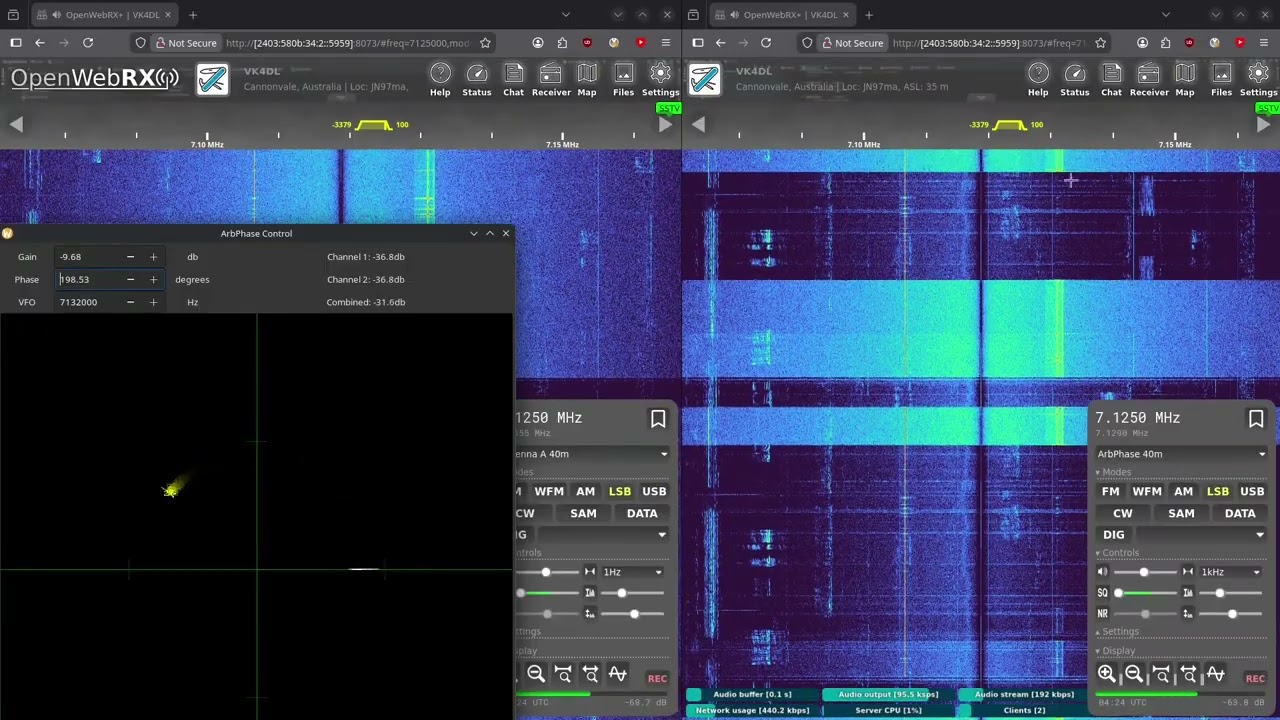Zoom out waterfall in left receiver panel

[x=536, y=674]
